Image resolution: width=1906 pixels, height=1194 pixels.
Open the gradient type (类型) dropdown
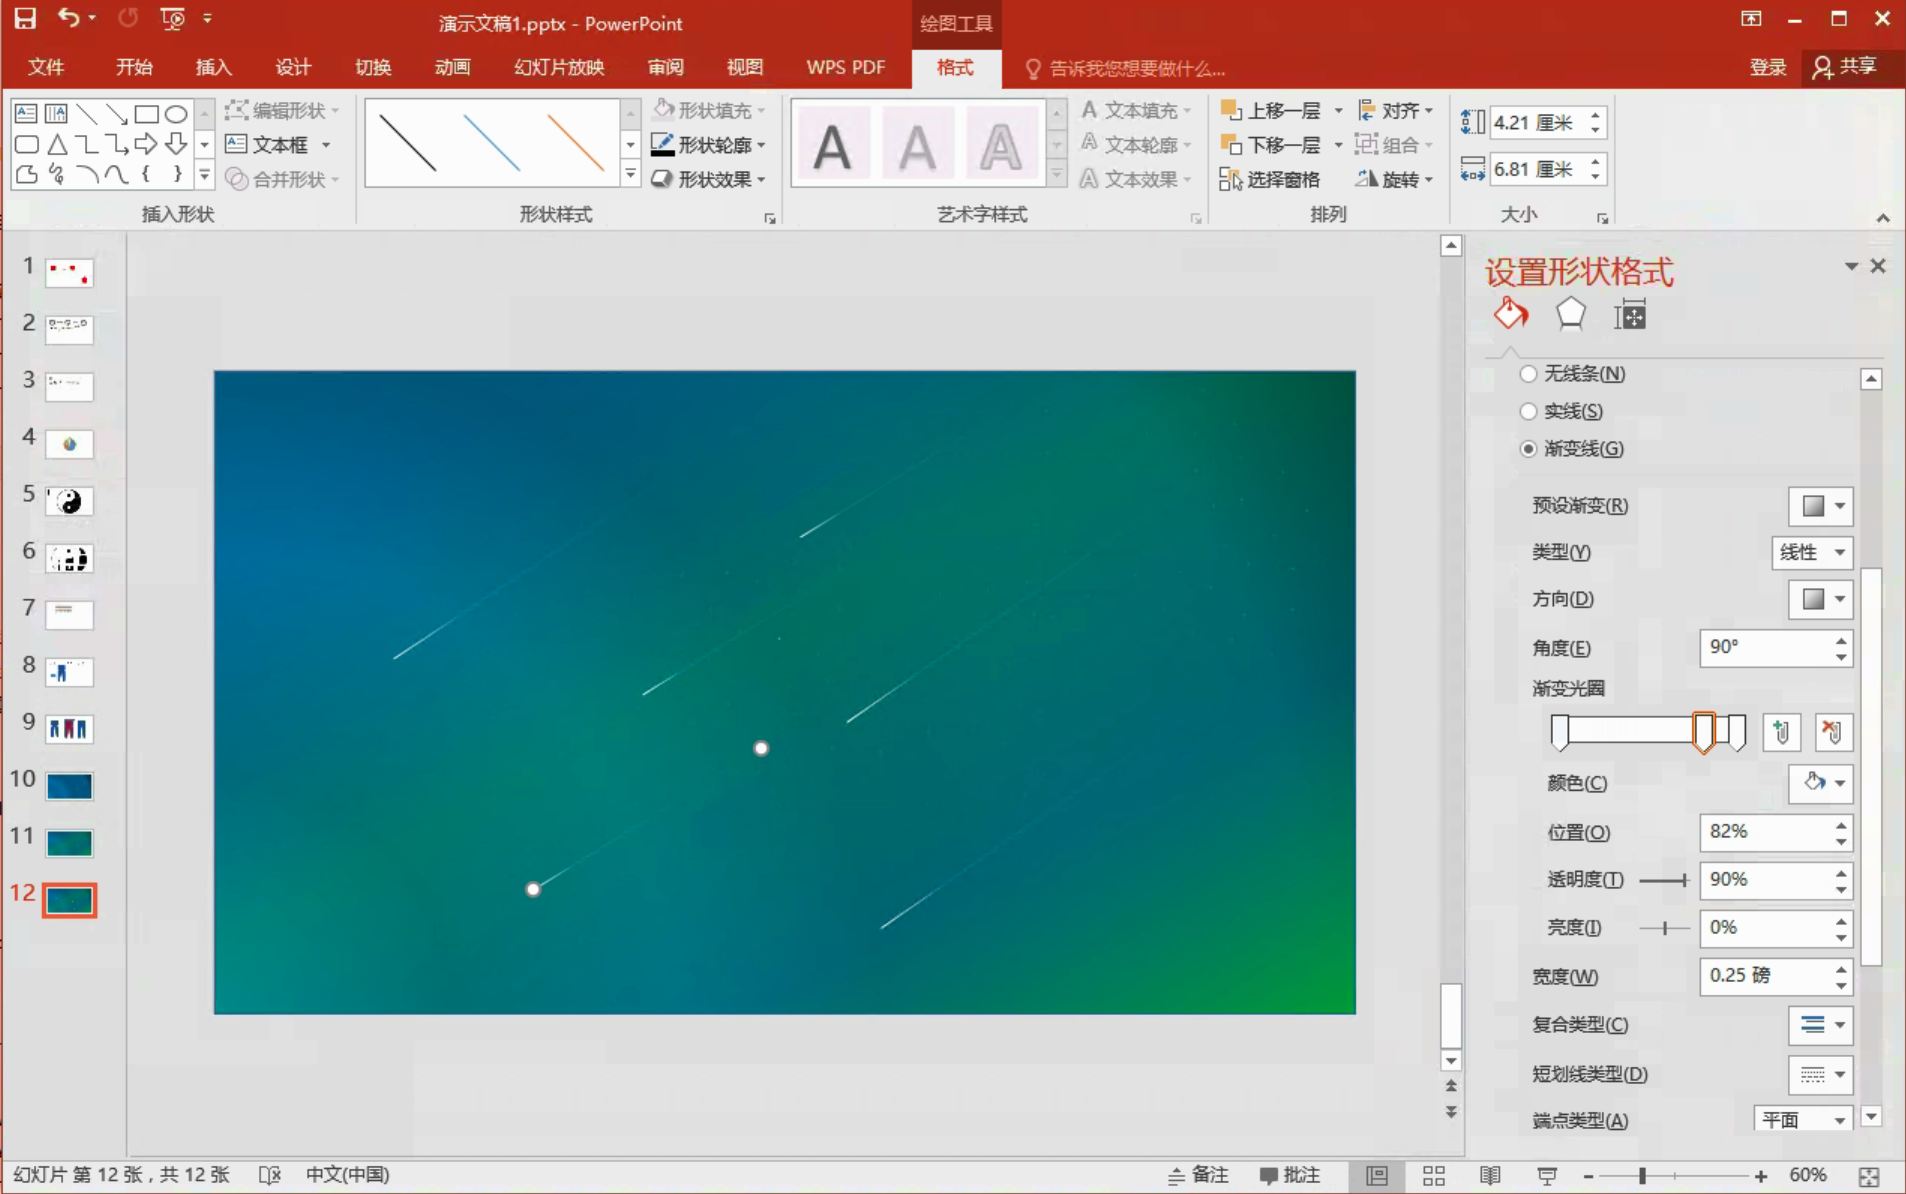tap(1812, 552)
